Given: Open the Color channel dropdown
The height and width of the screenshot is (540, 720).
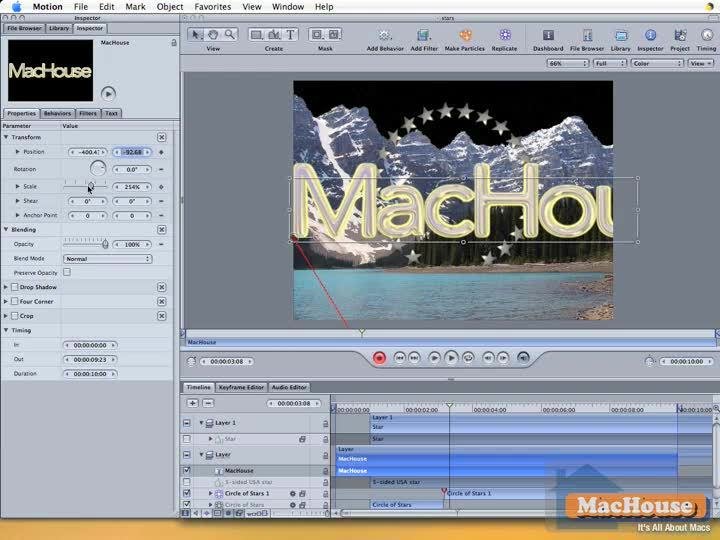Looking at the screenshot, I should (x=657, y=63).
